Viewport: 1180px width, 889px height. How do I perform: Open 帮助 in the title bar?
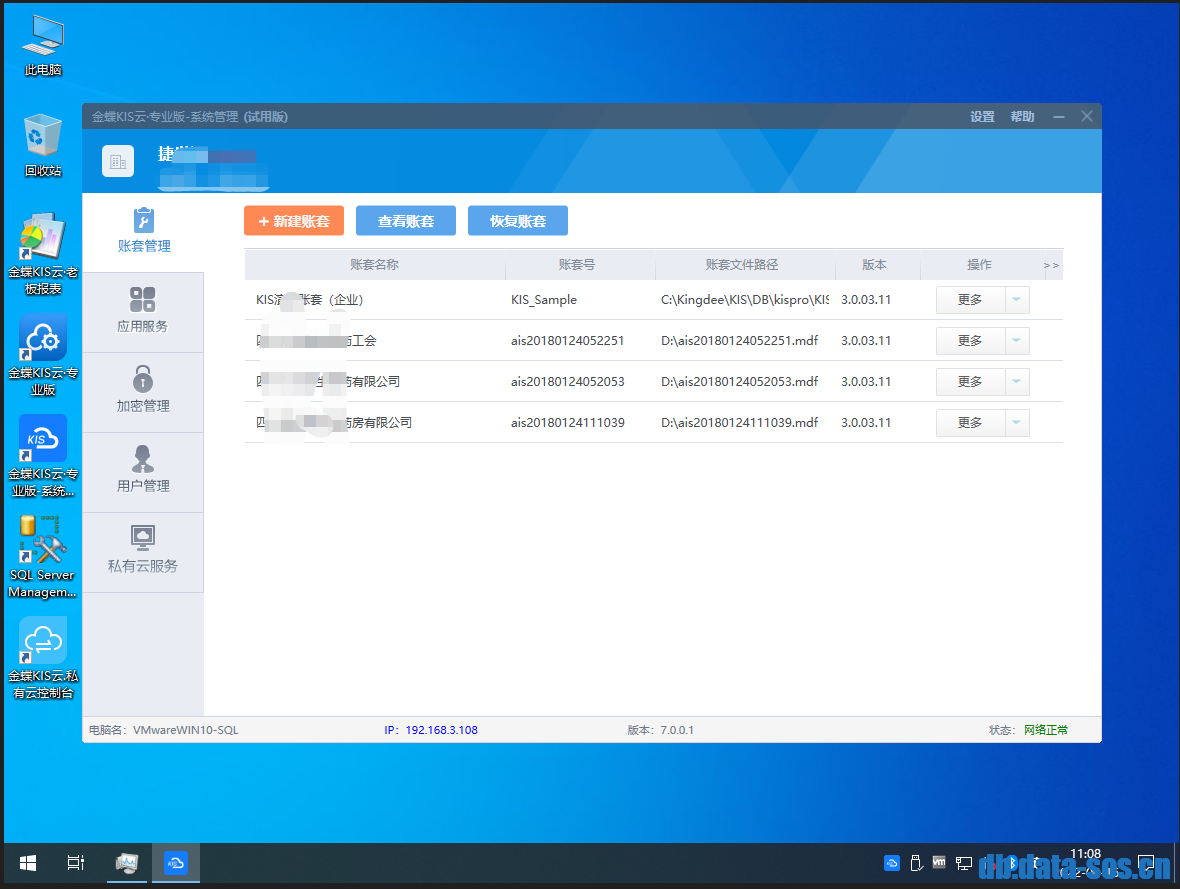[1022, 117]
